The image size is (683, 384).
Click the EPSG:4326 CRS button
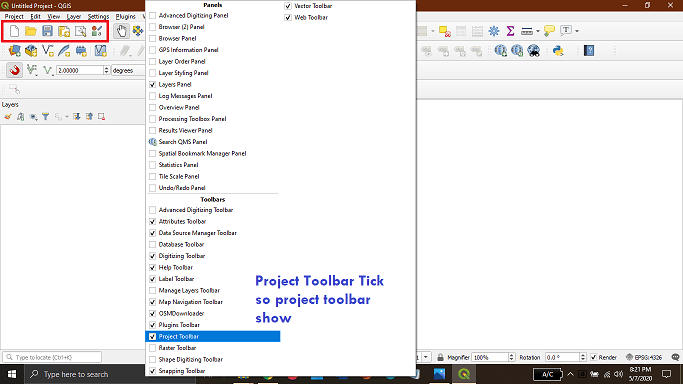coord(644,357)
